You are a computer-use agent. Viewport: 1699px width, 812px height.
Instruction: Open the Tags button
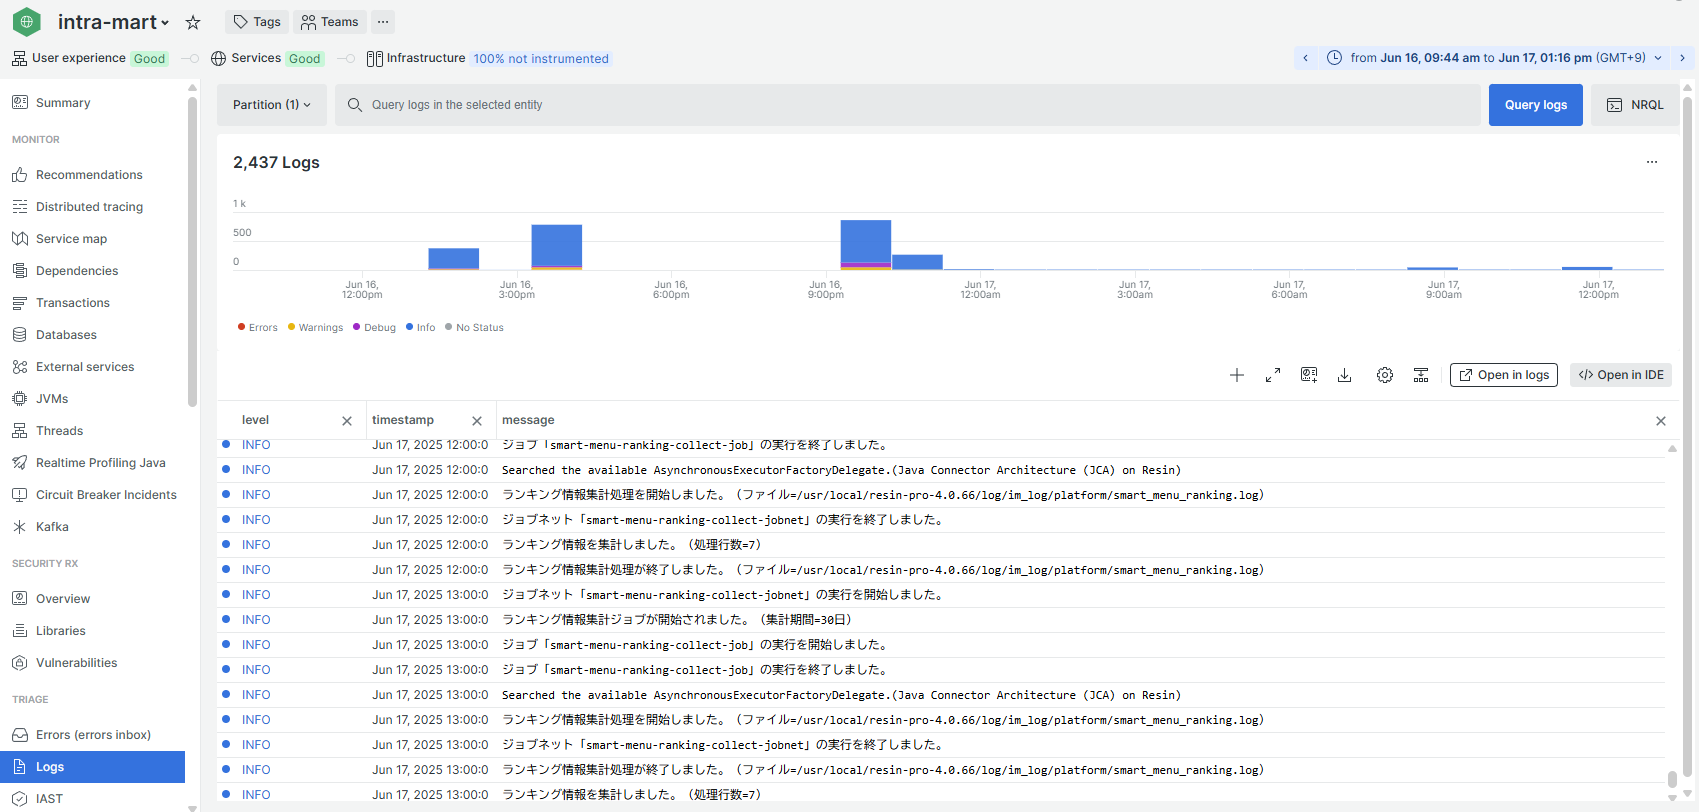pyautogui.click(x=257, y=22)
